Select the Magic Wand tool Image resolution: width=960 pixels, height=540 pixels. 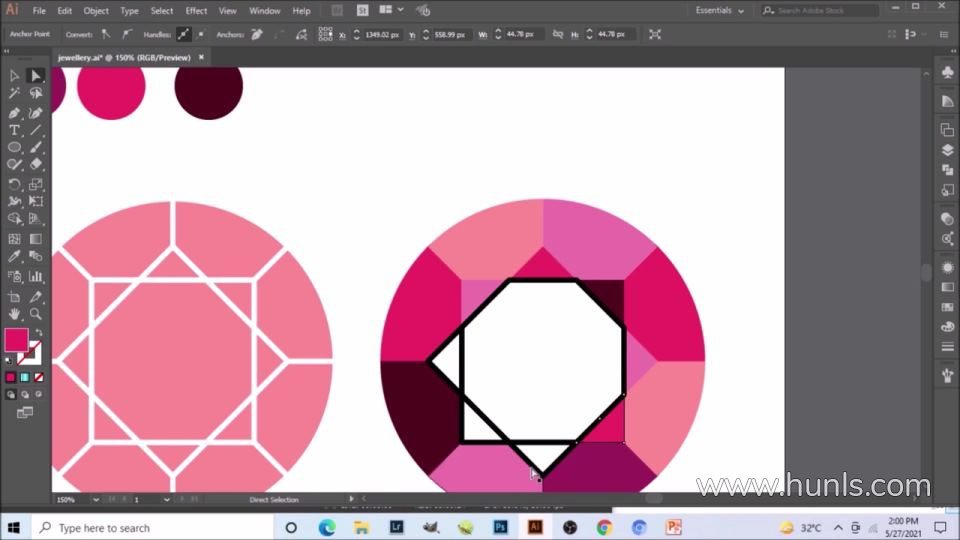(x=14, y=93)
